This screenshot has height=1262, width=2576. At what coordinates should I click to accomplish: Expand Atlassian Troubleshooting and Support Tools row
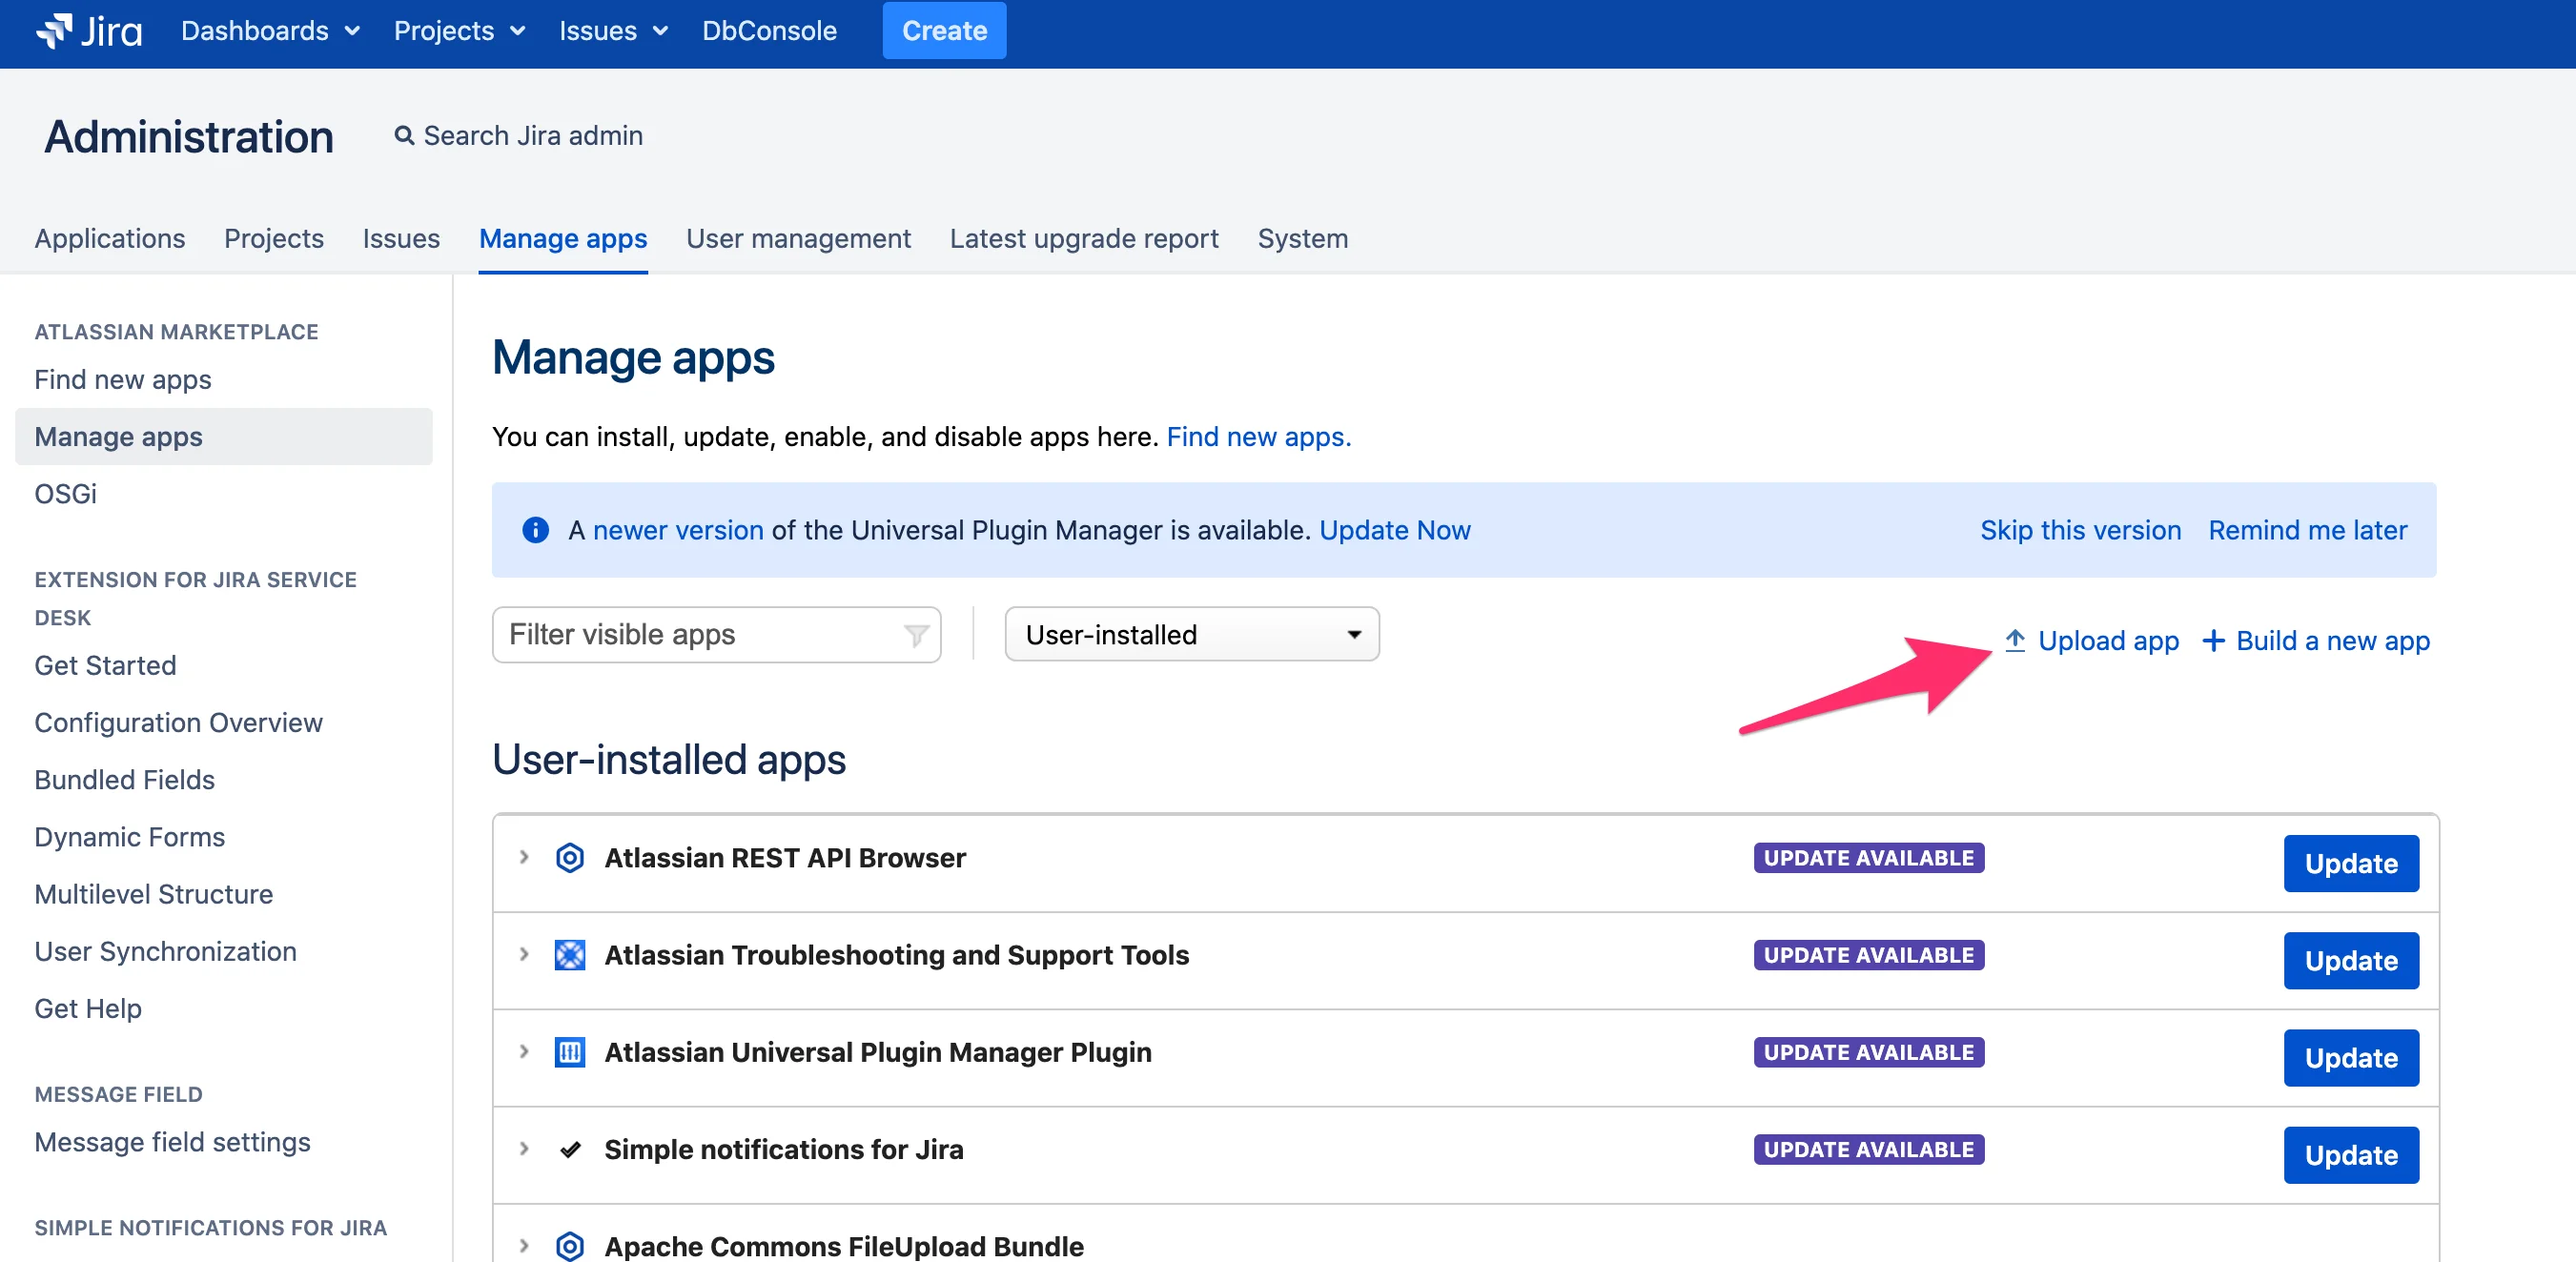tap(524, 955)
